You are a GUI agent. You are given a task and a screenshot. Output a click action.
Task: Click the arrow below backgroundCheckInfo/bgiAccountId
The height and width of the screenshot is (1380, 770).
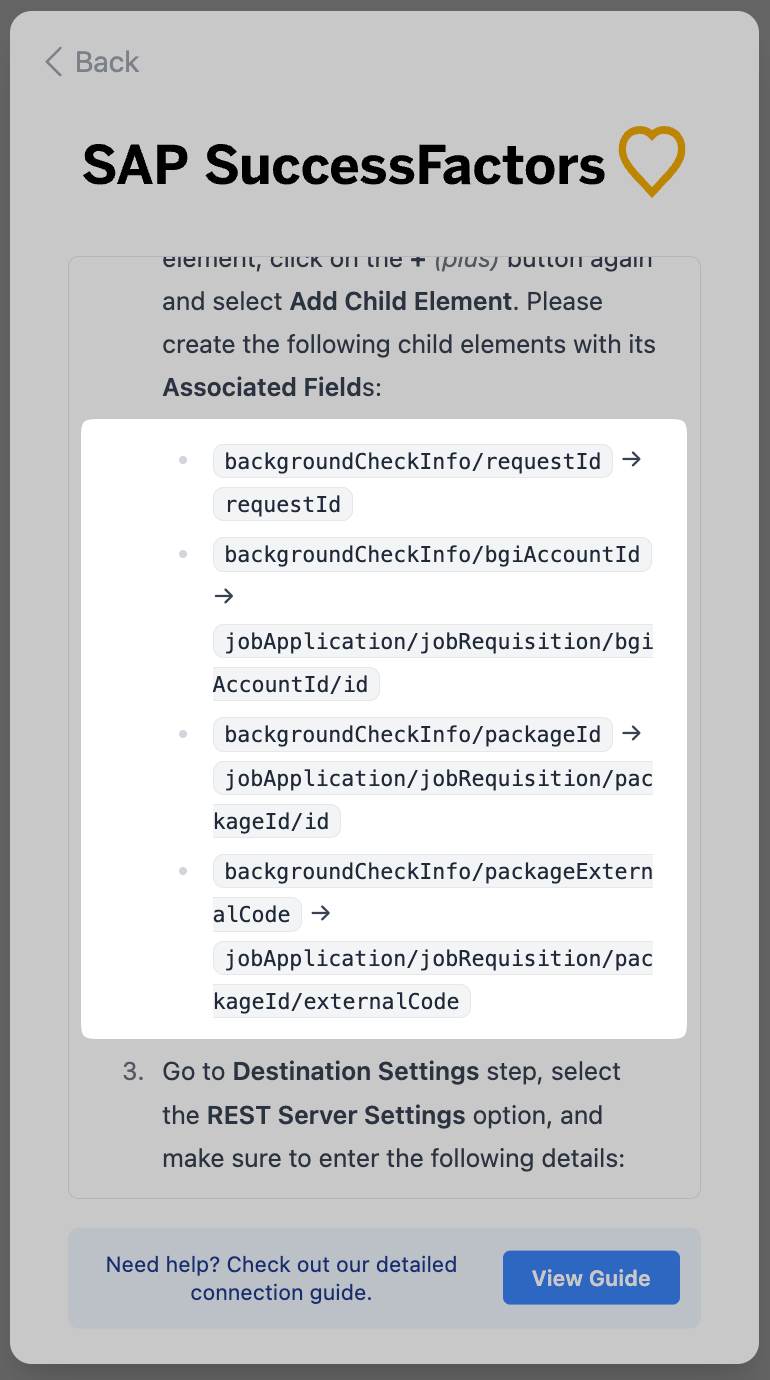[224, 596]
